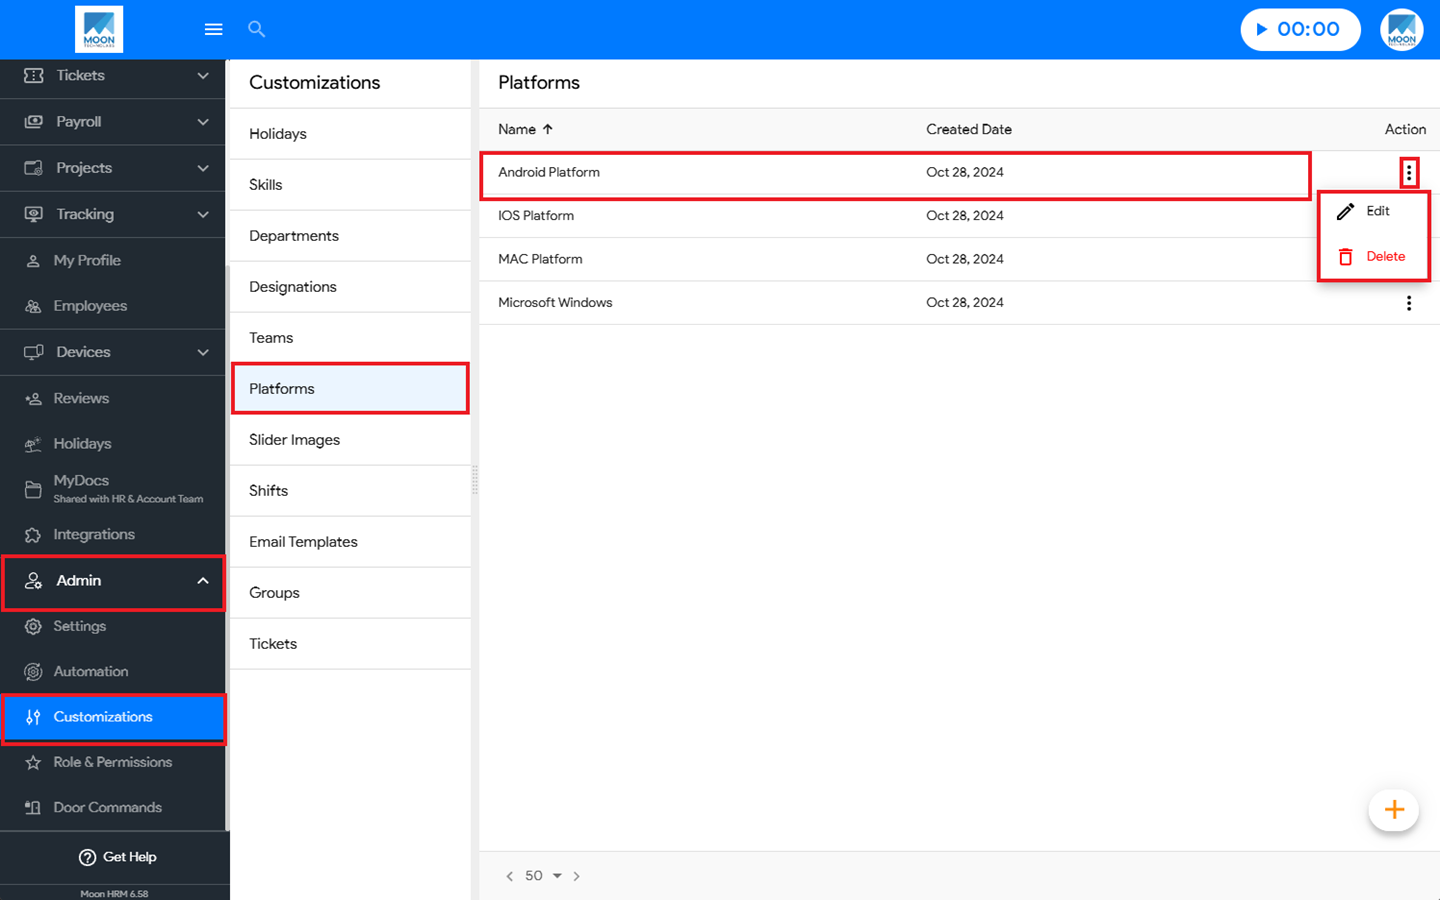The height and width of the screenshot is (900, 1440).
Task: Open the search magnifier icon
Action: [x=257, y=29]
